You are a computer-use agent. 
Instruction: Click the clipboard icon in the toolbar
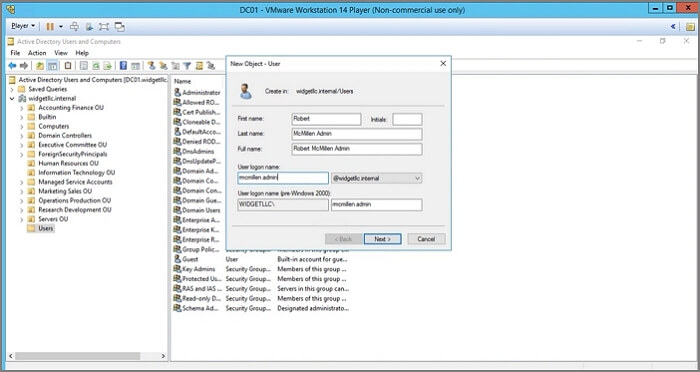68,66
